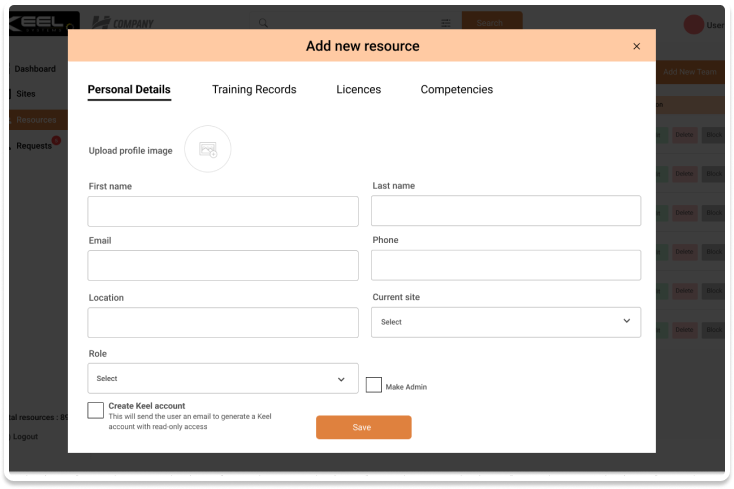Image resolution: width=734 pixels, height=489 pixels.
Task: Focus the Email text field
Action: (222, 265)
